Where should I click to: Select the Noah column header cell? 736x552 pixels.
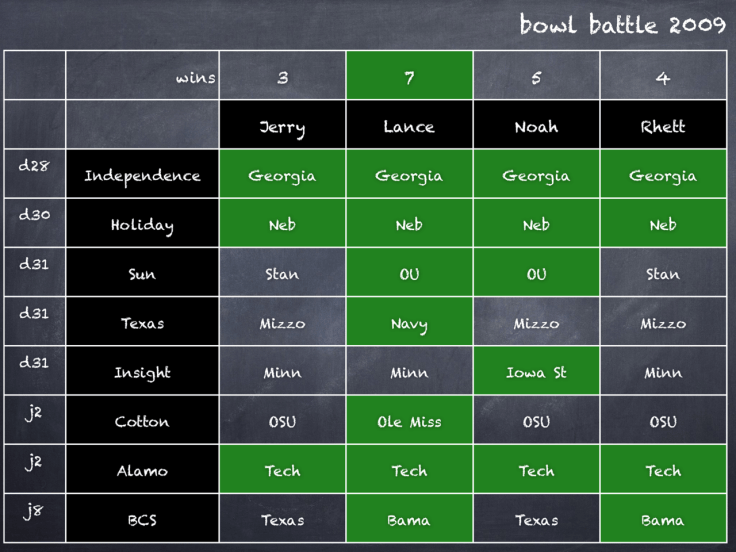pyautogui.click(x=536, y=126)
